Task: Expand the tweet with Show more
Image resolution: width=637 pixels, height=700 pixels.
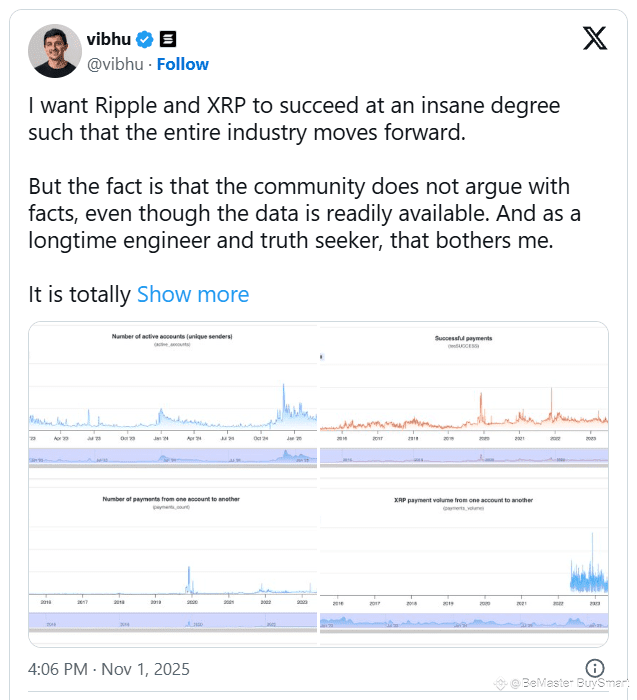Action: (193, 294)
